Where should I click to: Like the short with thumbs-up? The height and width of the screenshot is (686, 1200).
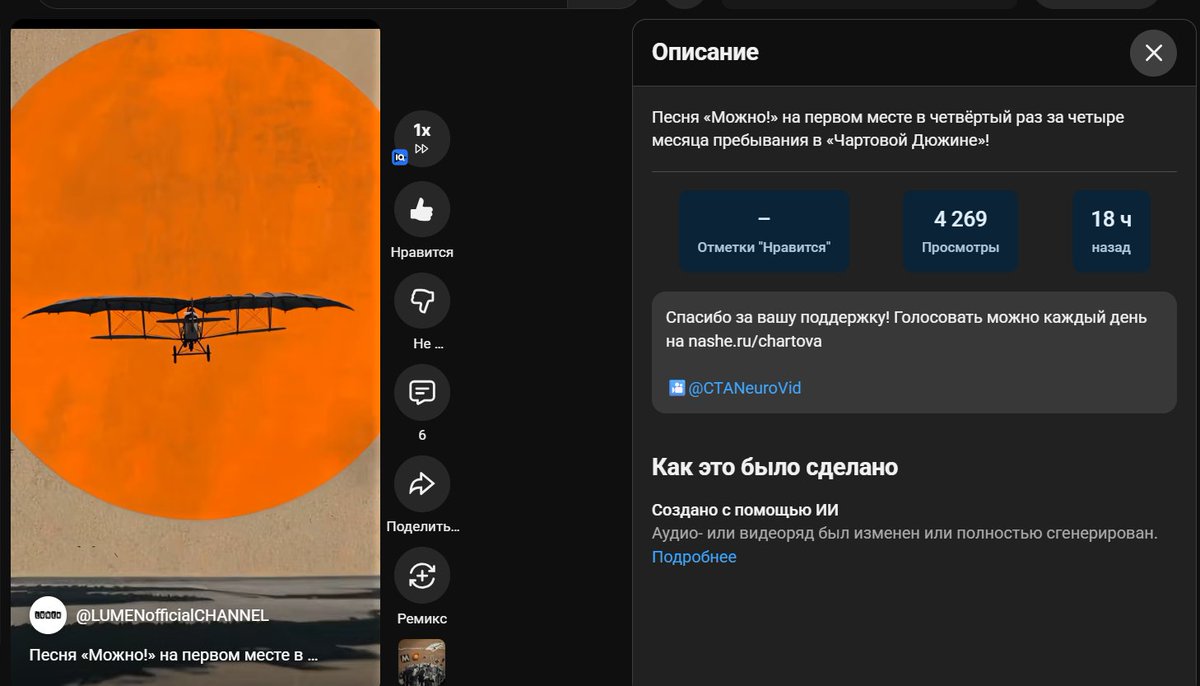coord(422,210)
